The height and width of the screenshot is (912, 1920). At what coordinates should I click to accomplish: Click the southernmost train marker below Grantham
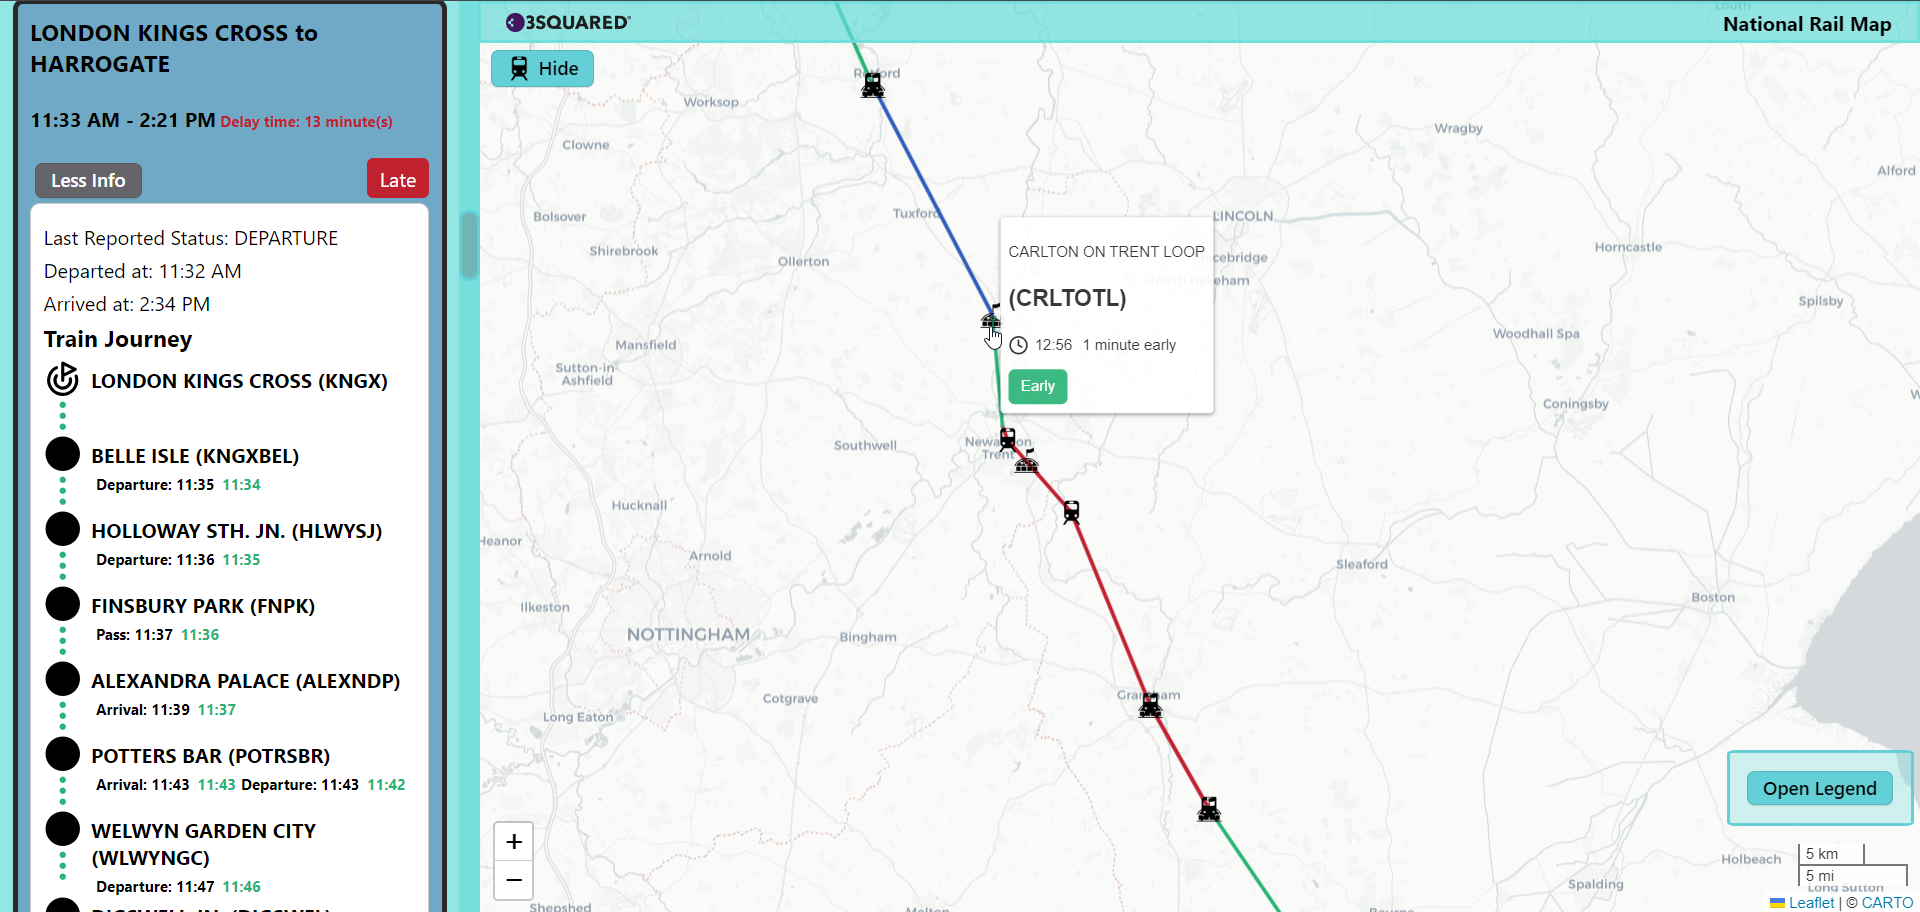(1209, 809)
